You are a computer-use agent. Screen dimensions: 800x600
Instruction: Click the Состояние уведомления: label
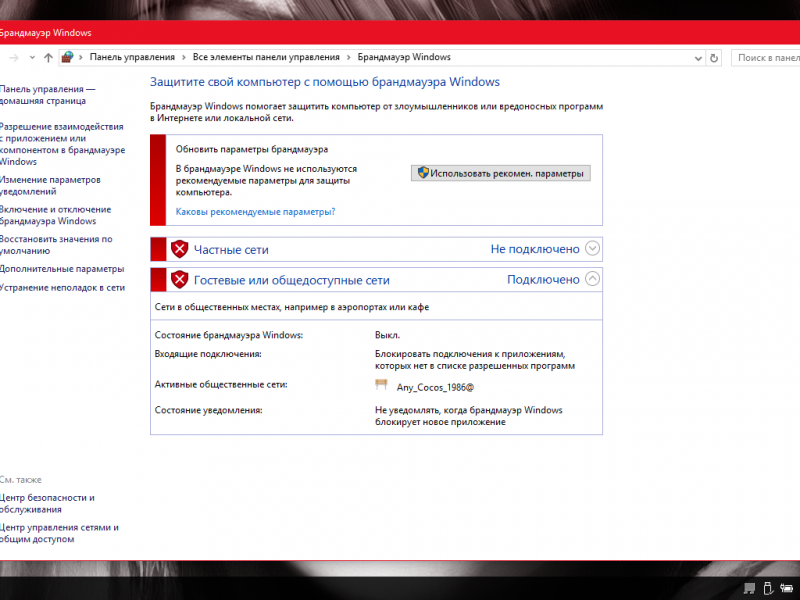tap(209, 410)
